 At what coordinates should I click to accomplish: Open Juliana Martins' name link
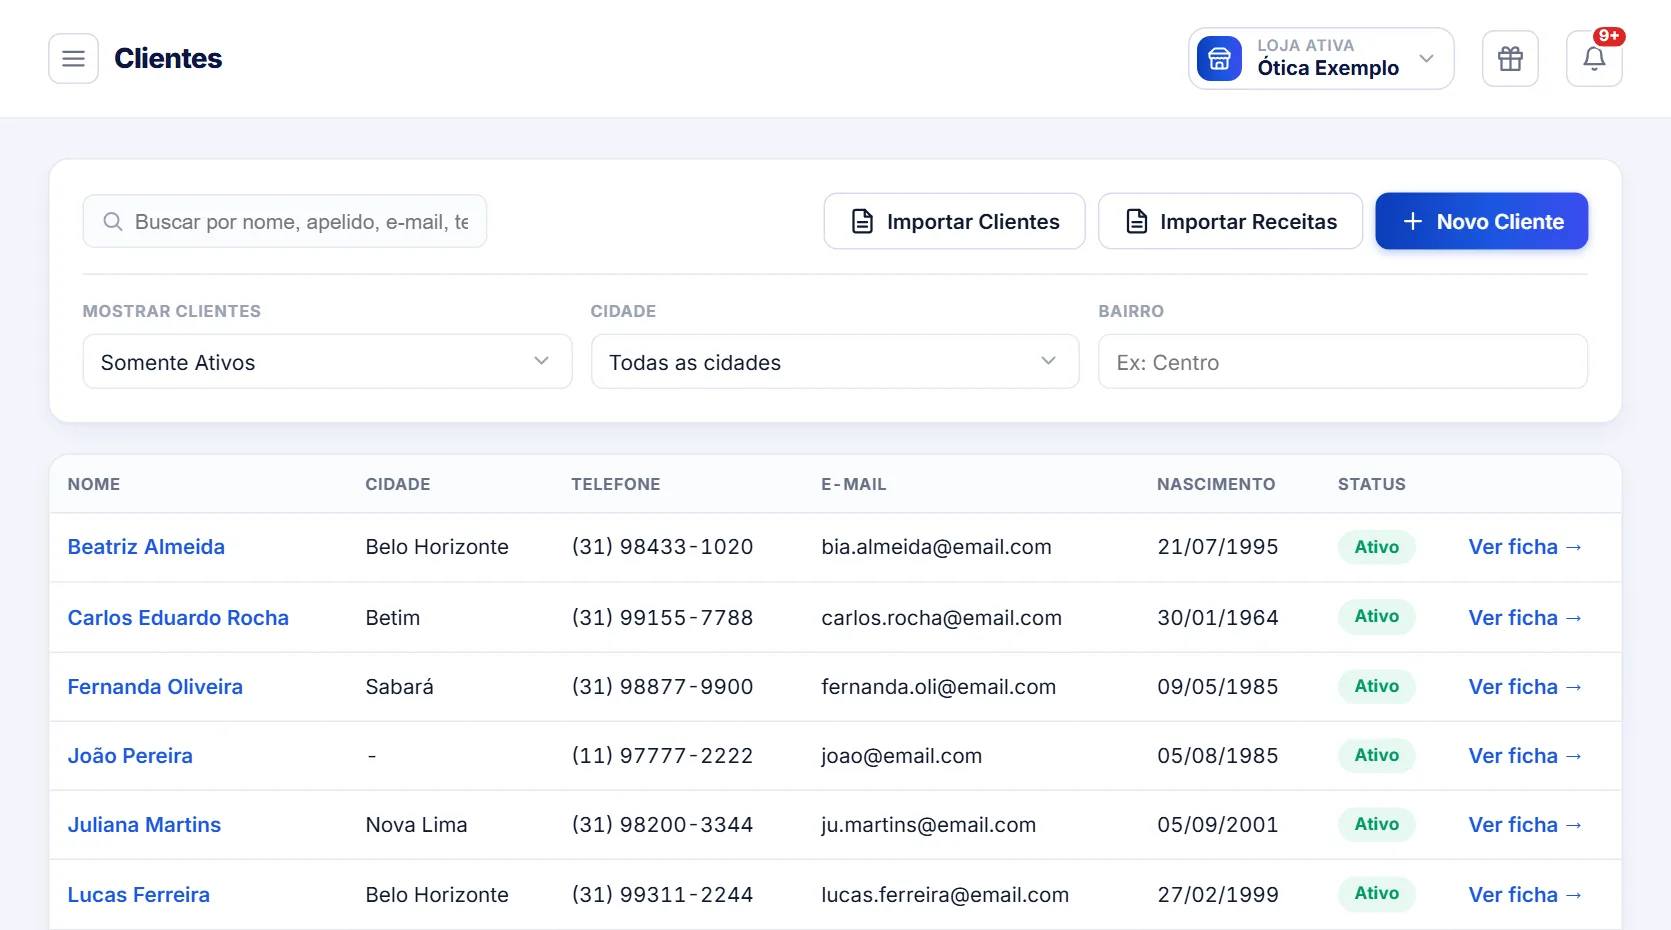144,825
